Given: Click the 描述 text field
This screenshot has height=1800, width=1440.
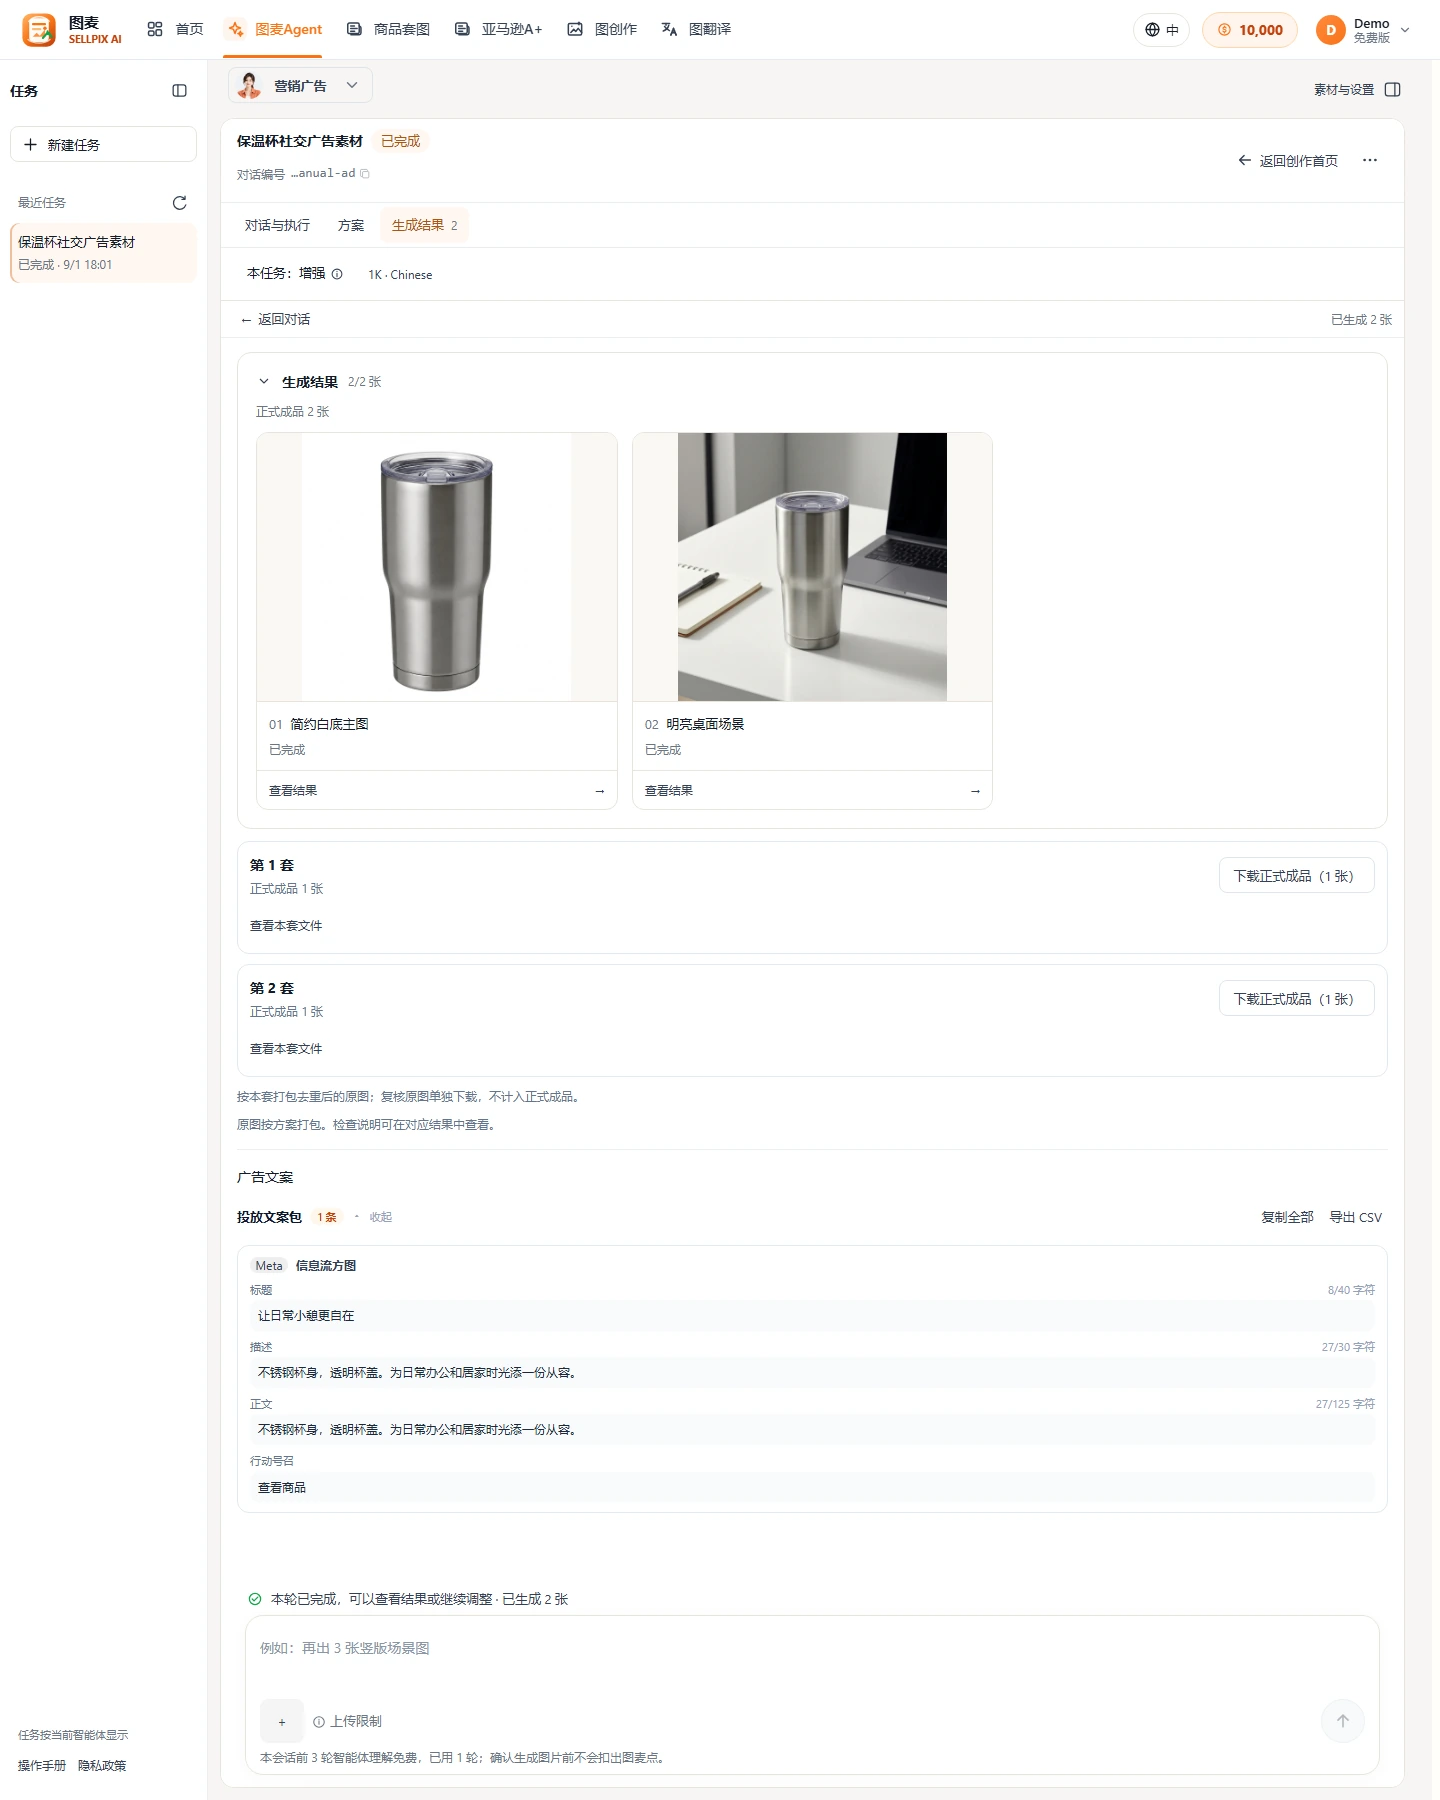Looking at the screenshot, I should click(812, 1372).
